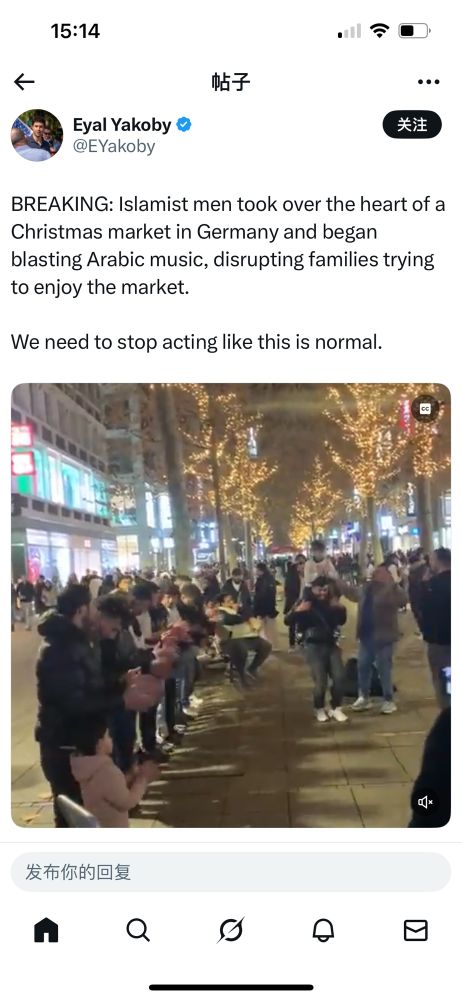Click the Eyal Yakoby display name

coord(122,125)
